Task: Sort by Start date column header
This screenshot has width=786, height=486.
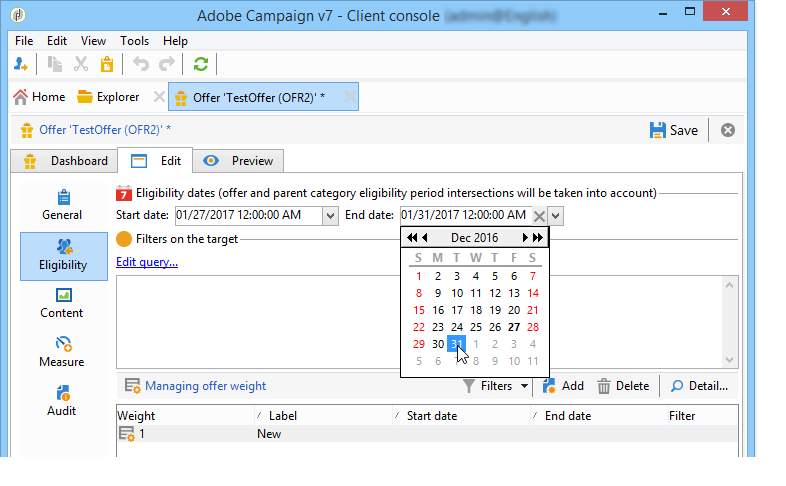Action: [461, 416]
